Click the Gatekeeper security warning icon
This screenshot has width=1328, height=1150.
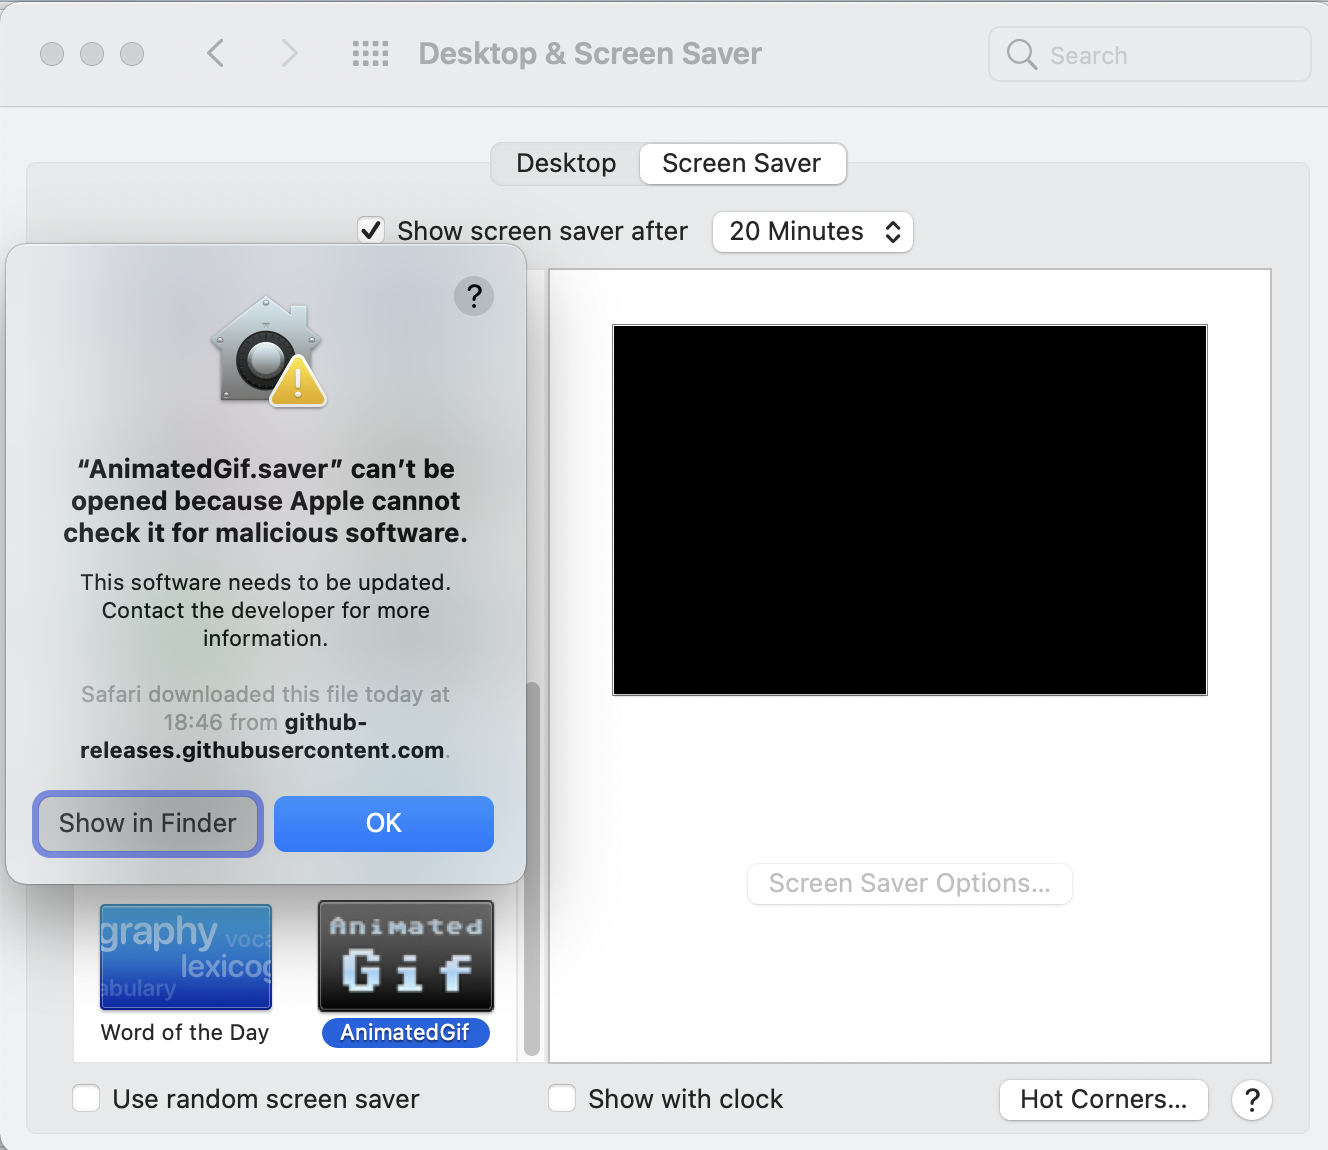pos(268,351)
